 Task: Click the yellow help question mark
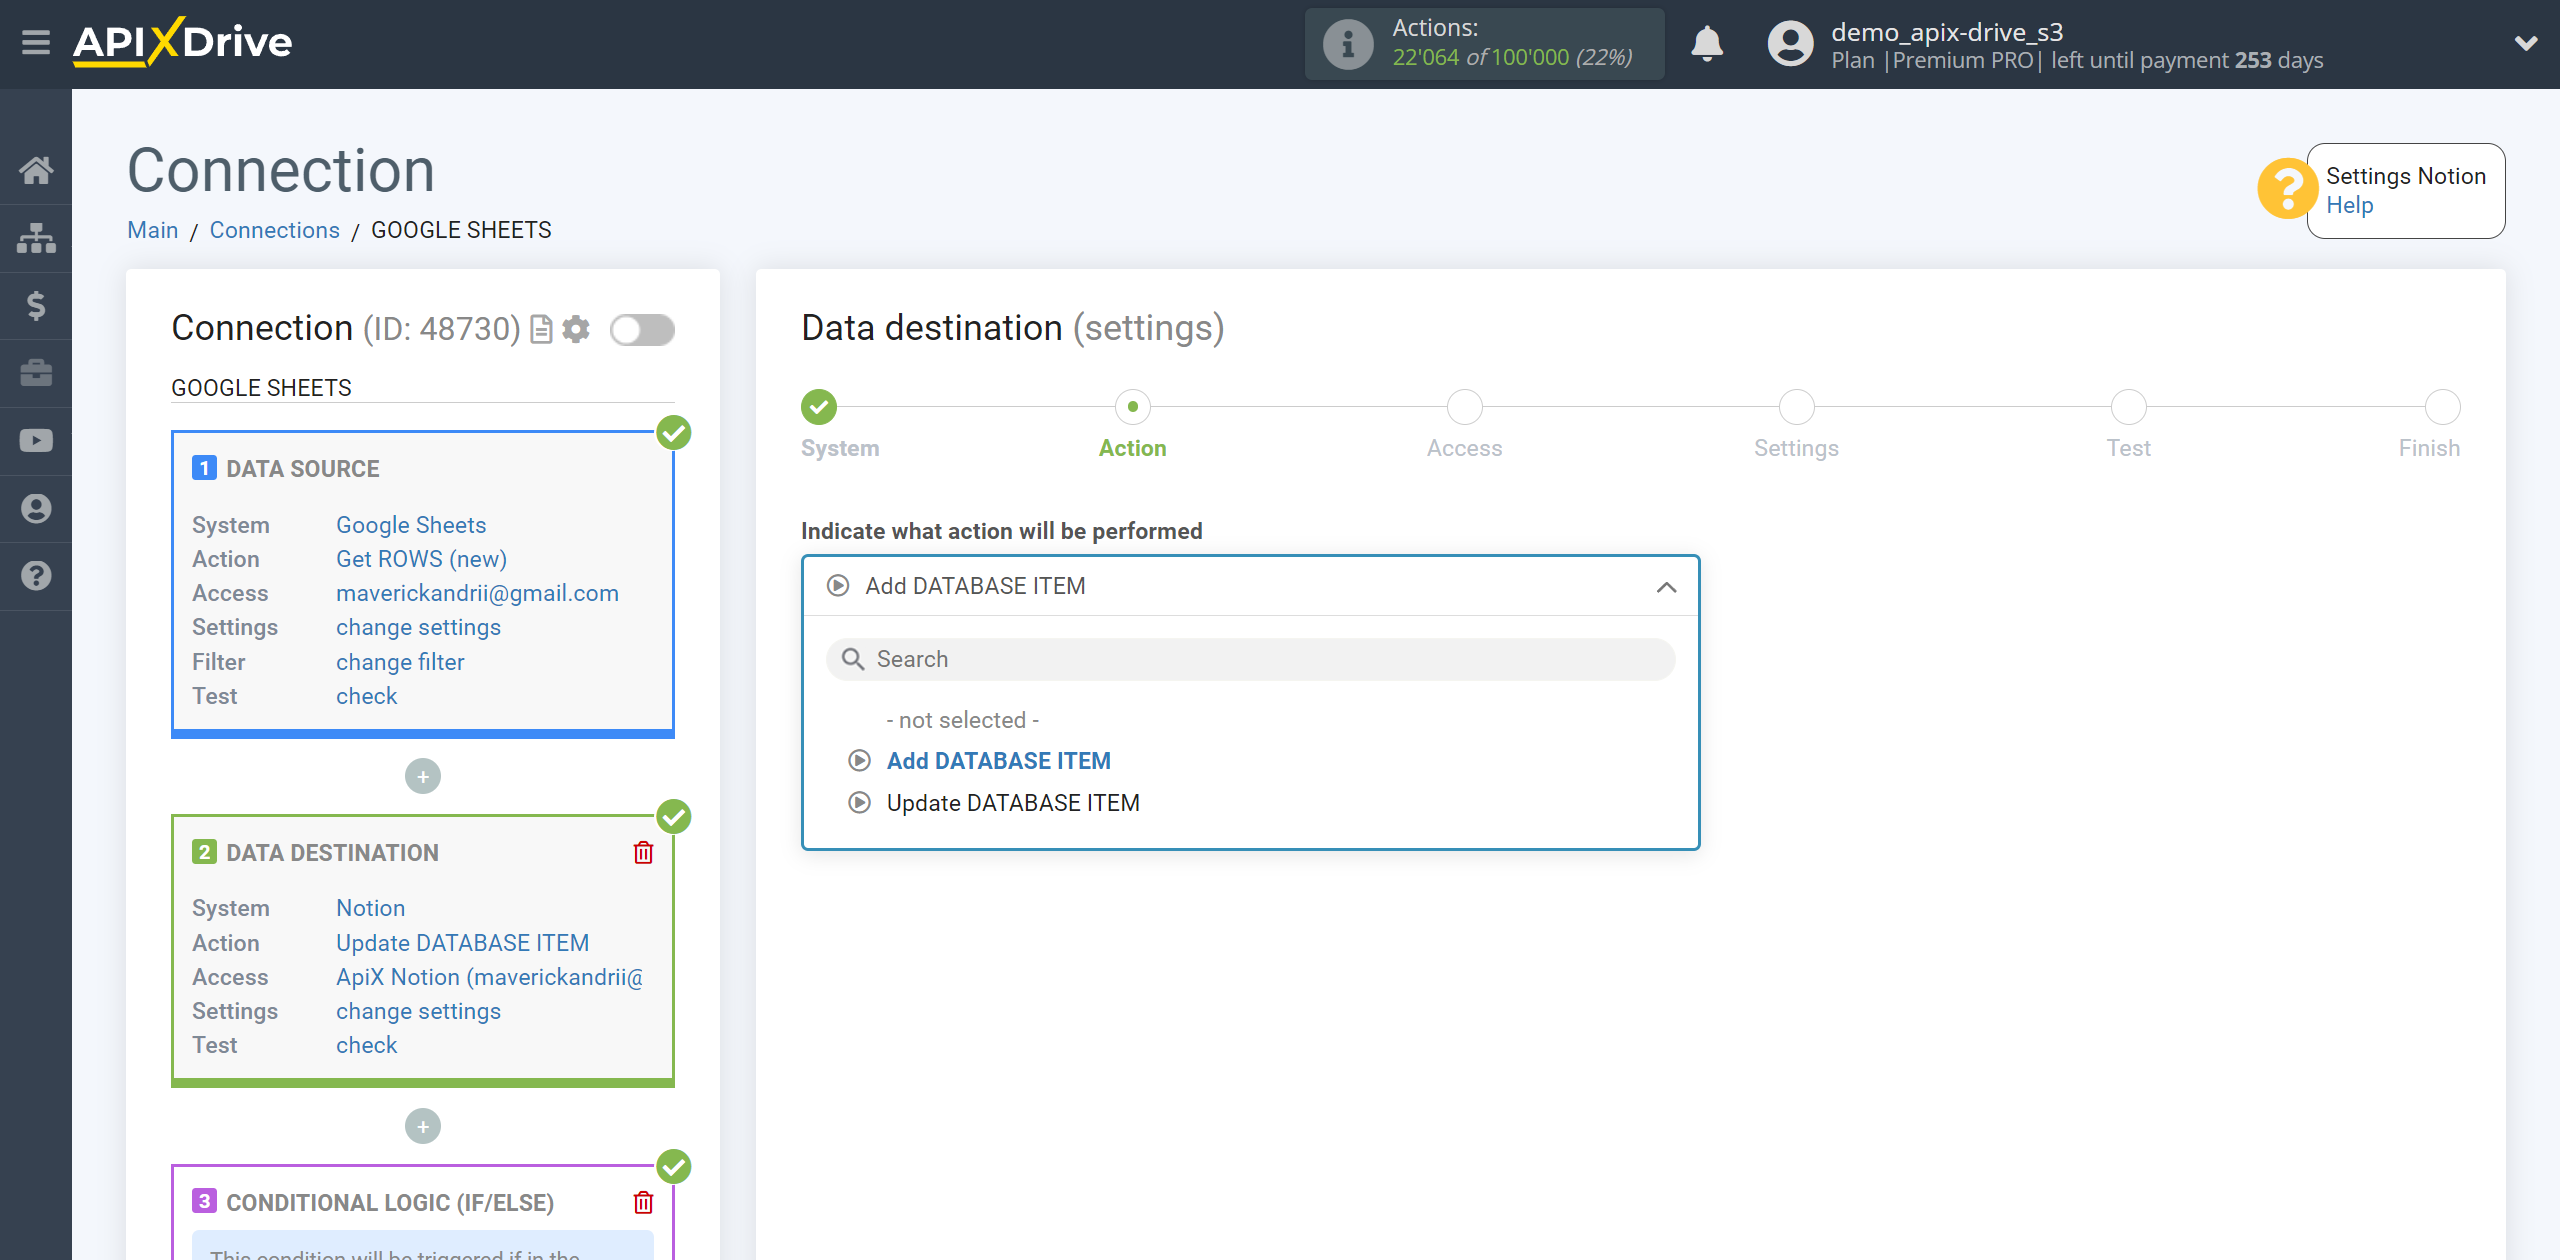2287,189
